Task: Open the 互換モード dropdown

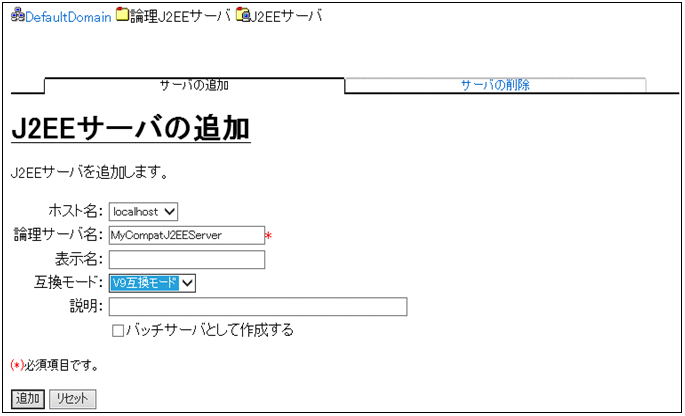Action: click(152, 283)
